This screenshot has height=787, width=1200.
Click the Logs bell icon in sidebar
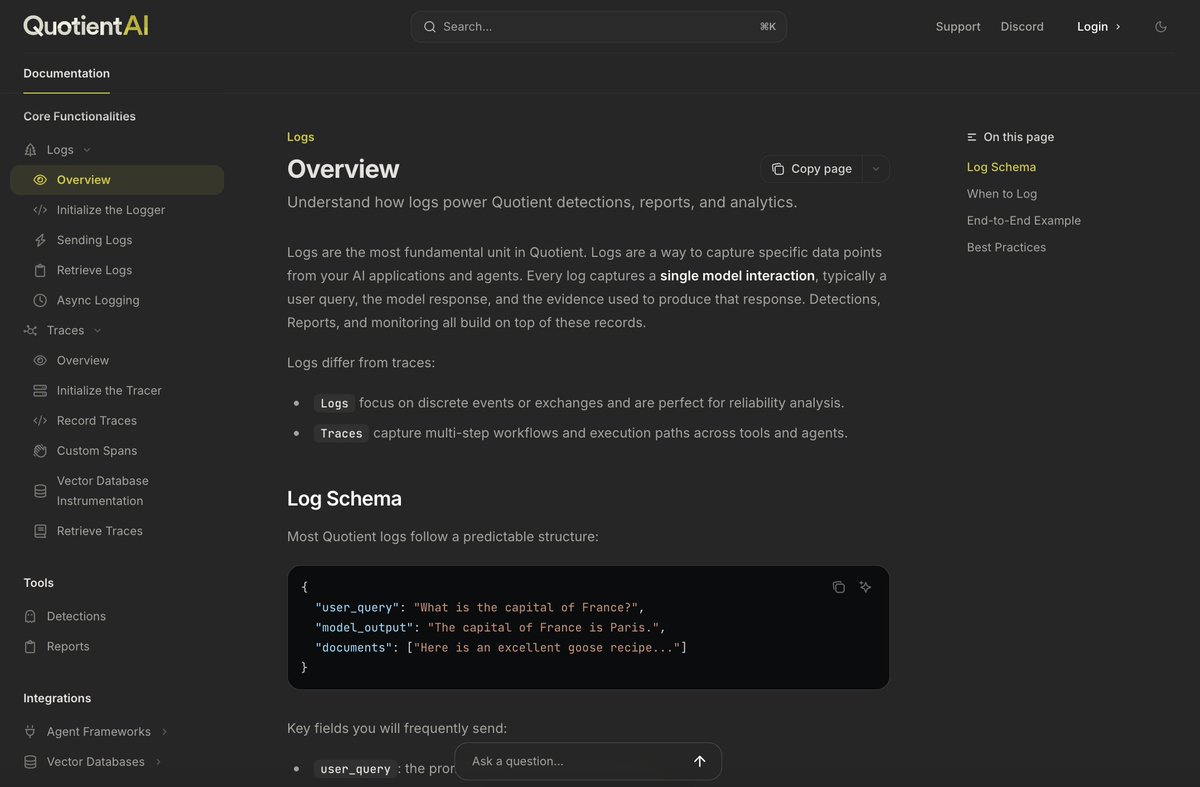point(30,150)
